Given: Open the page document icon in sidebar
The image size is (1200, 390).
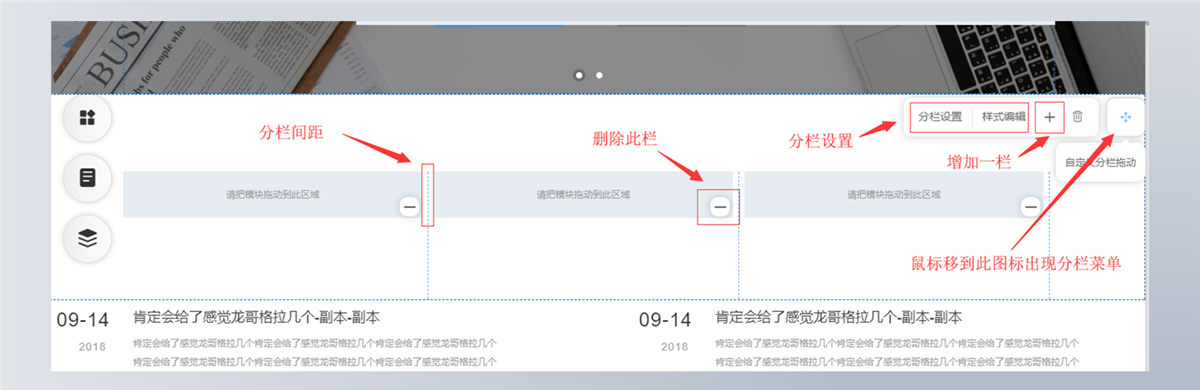Looking at the screenshot, I should pyautogui.click(x=88, y=178).
